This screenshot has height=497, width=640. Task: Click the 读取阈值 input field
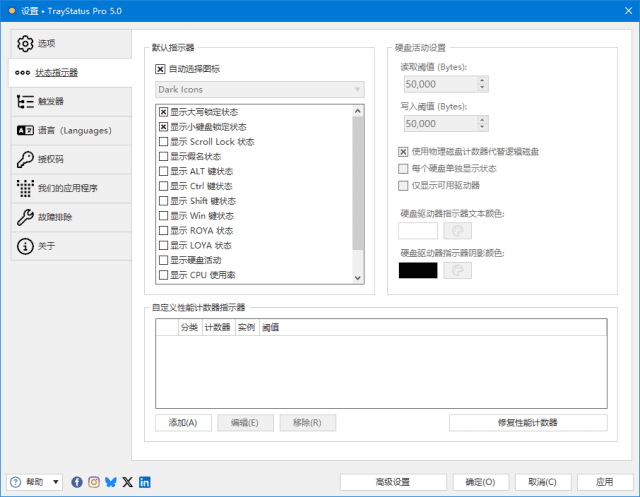tap(441, 84)
